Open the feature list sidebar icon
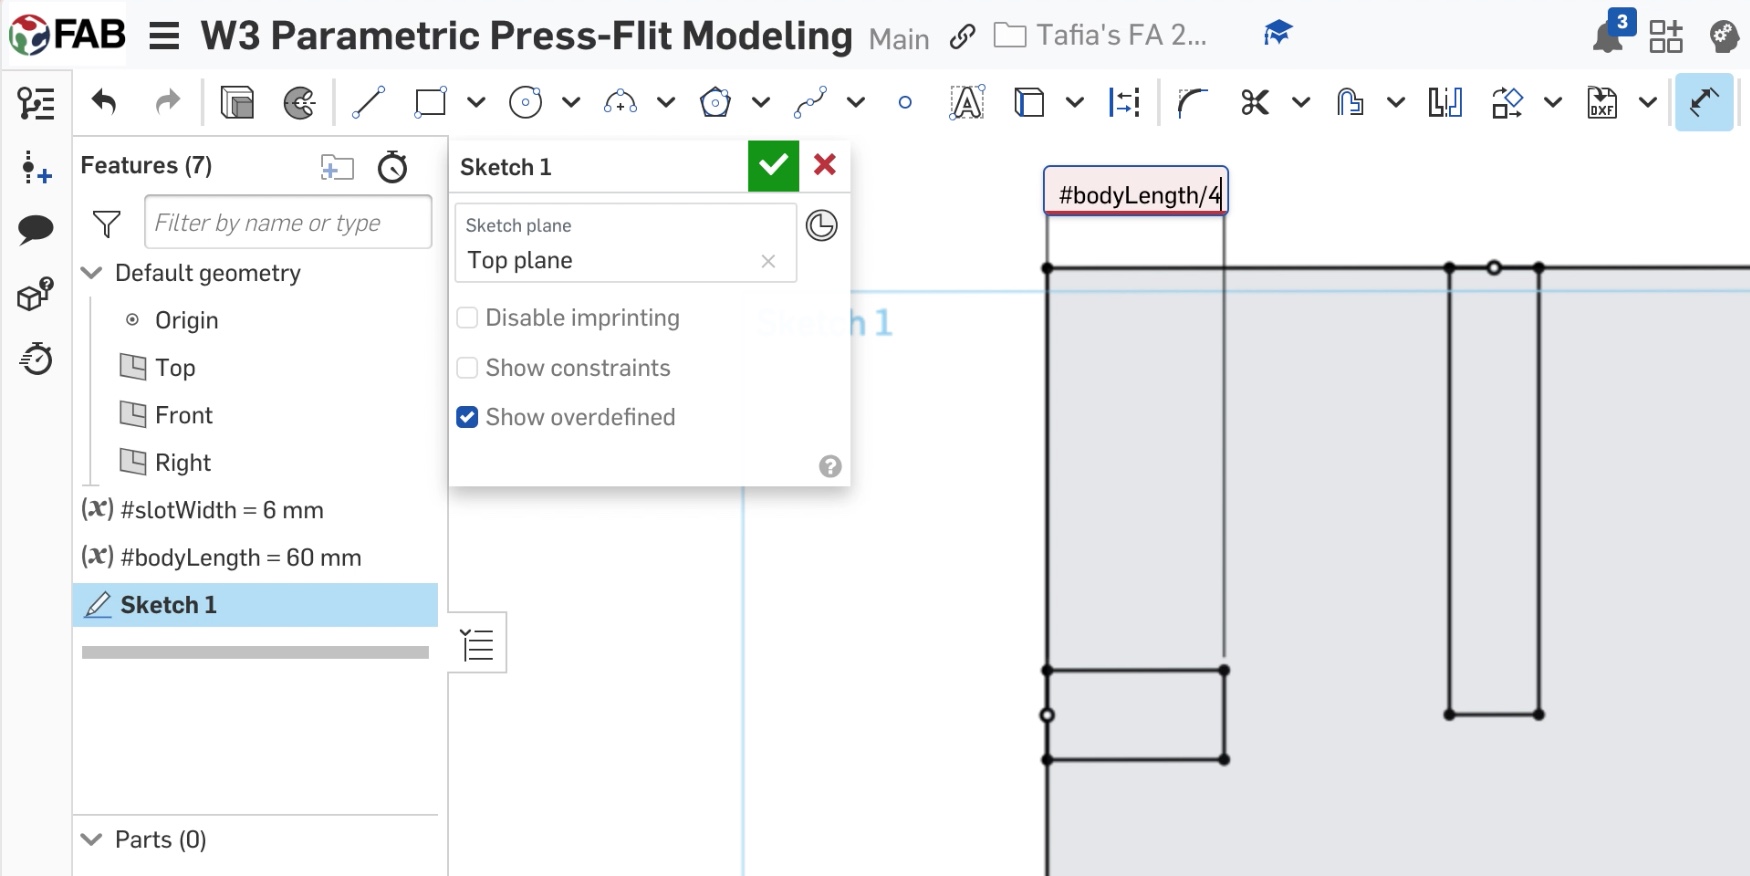This screenshot has height=876, width=1750. 36,103
